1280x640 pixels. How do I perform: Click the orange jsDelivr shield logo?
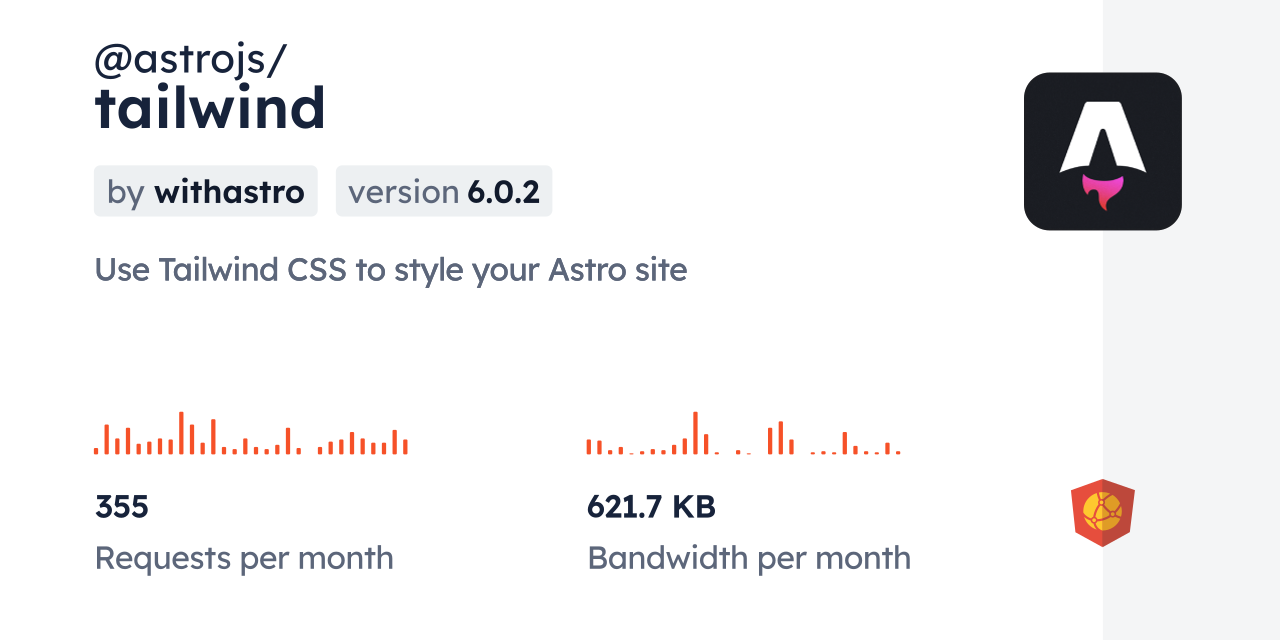(1102, 513)
